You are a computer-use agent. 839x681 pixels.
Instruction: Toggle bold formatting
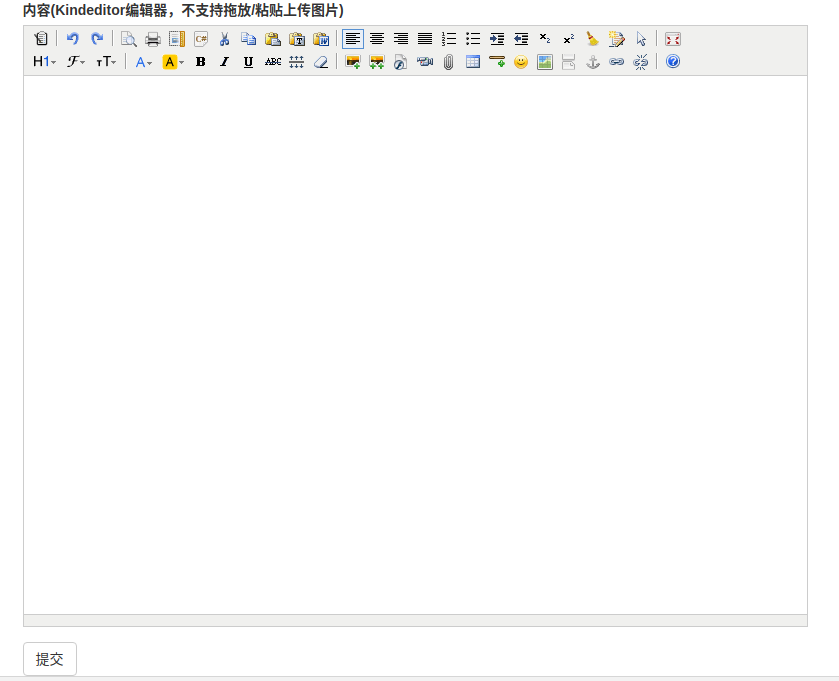coord(201,62)
